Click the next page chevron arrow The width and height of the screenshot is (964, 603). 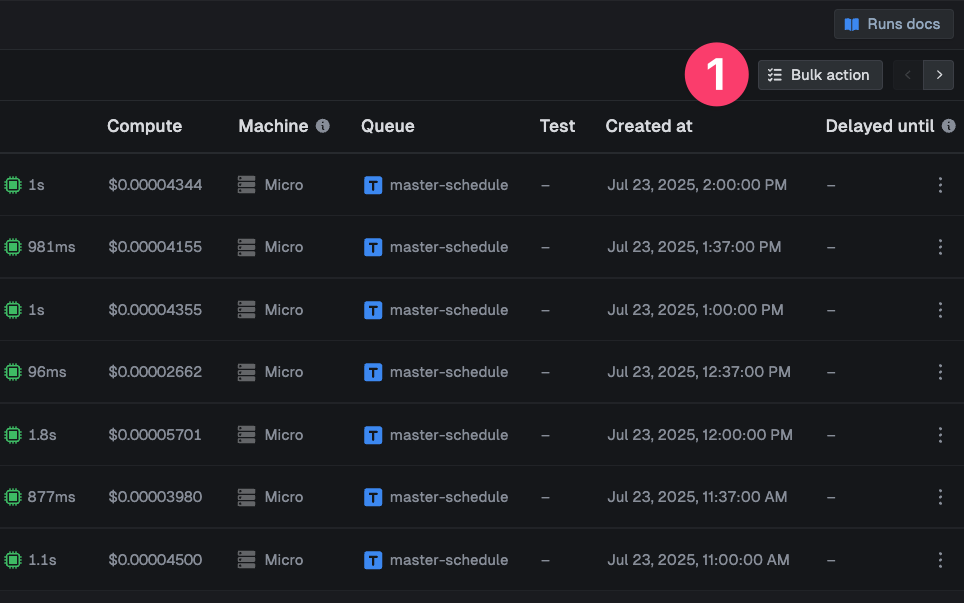(938, 75)
